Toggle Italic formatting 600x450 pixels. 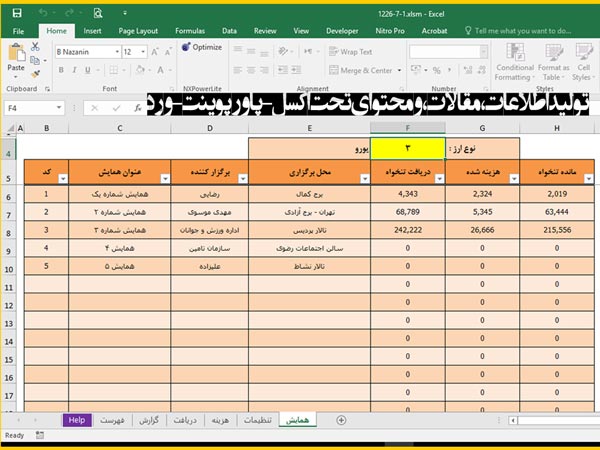(75, 70)
